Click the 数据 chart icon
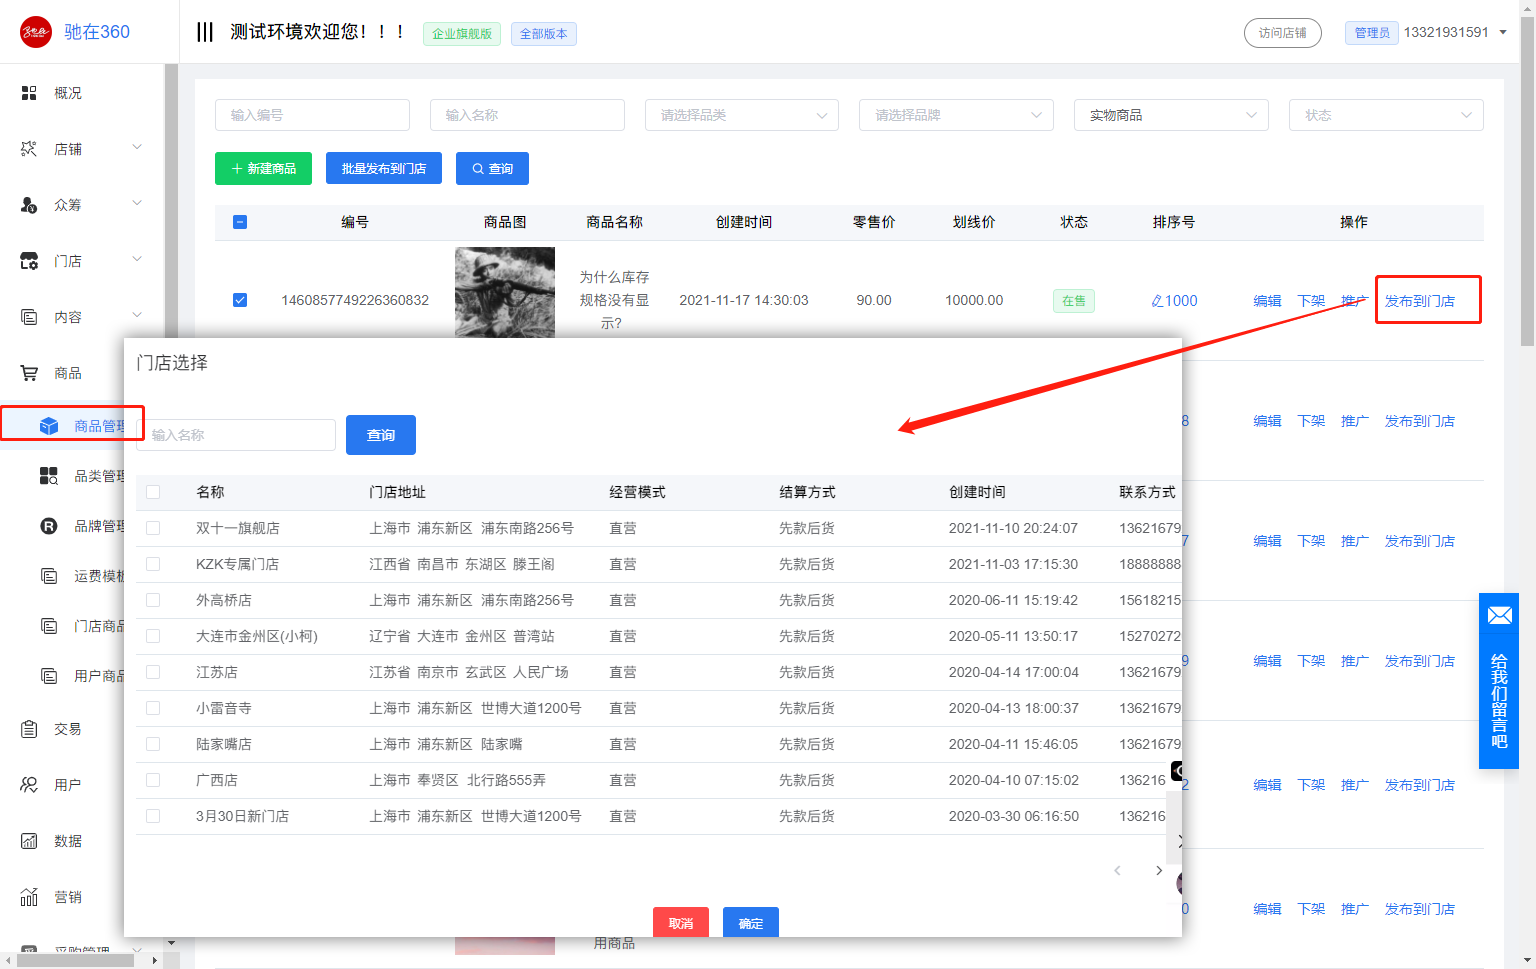 [x=29, y=841]
